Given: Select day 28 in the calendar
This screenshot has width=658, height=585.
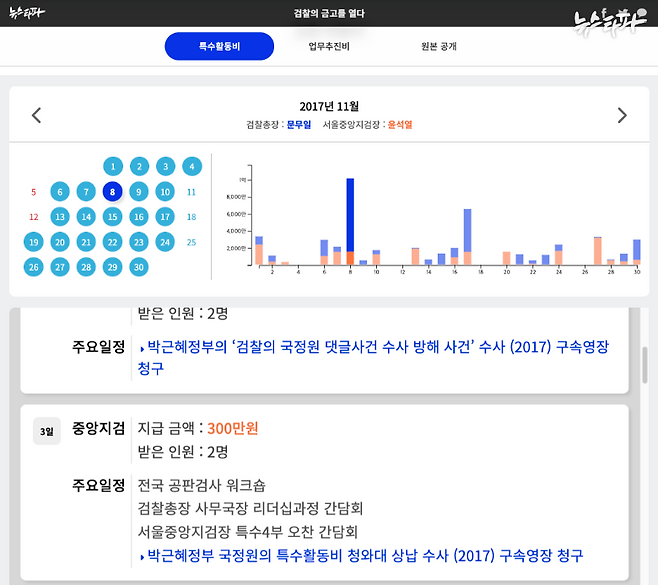Looking at the screenshot, I should (x=86, y=267).
